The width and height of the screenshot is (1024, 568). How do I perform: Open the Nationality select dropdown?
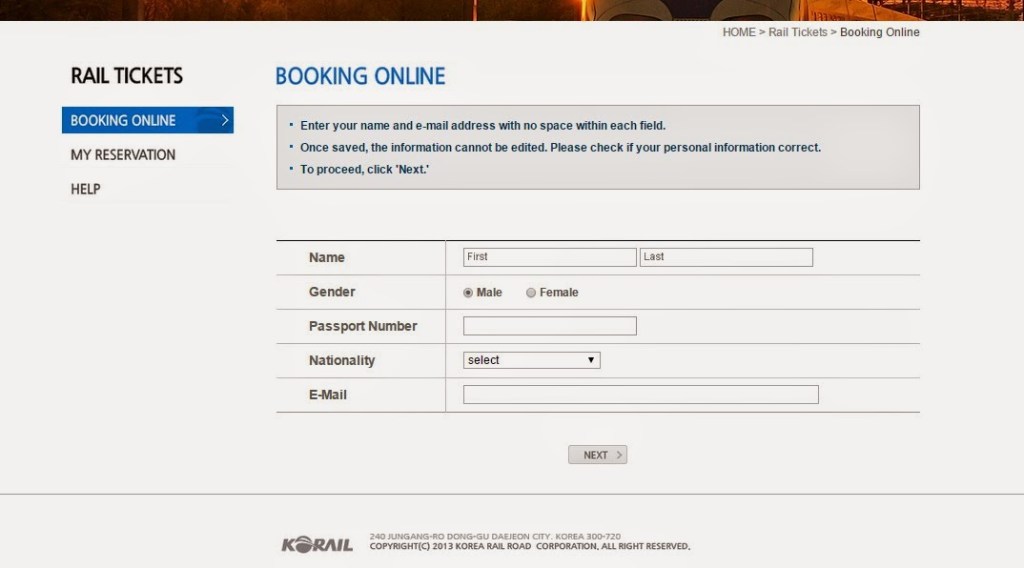[x=531, y=360]
